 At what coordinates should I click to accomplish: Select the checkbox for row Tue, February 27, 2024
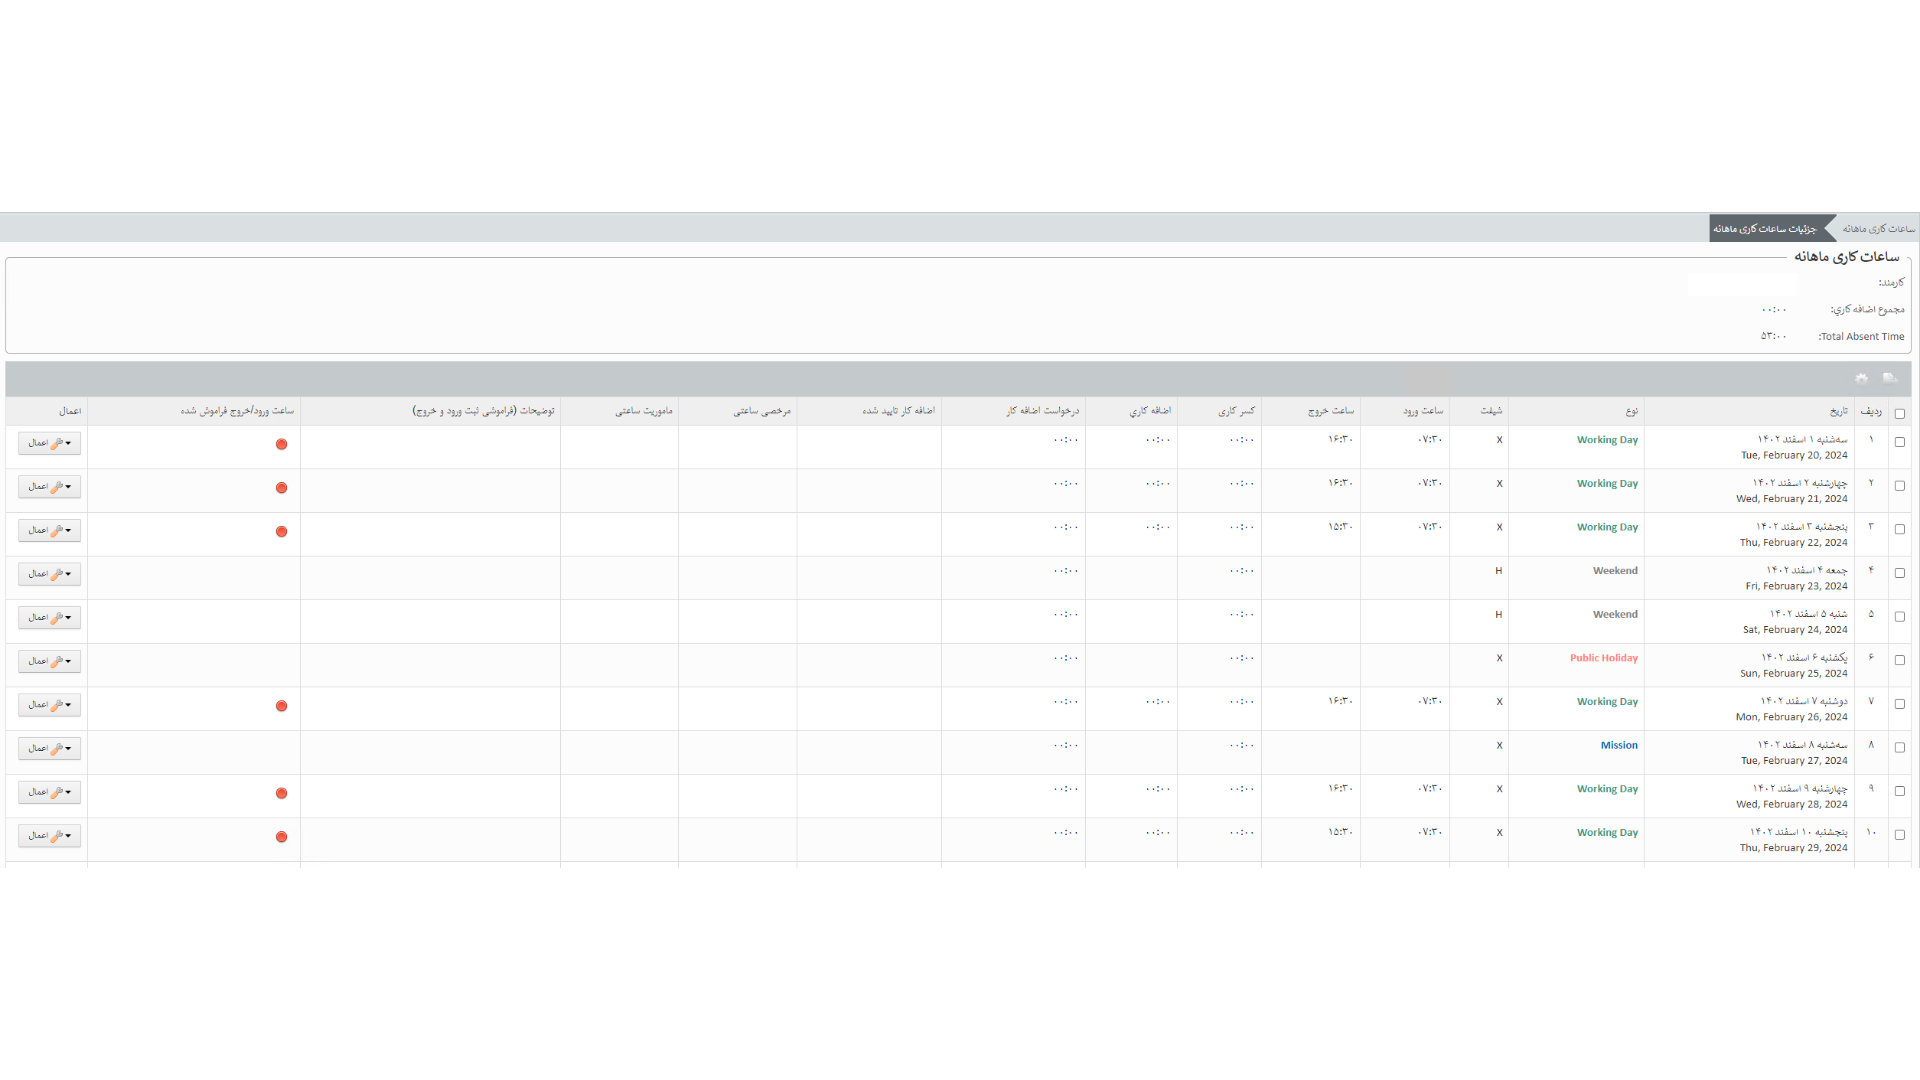coord(1900,747)
